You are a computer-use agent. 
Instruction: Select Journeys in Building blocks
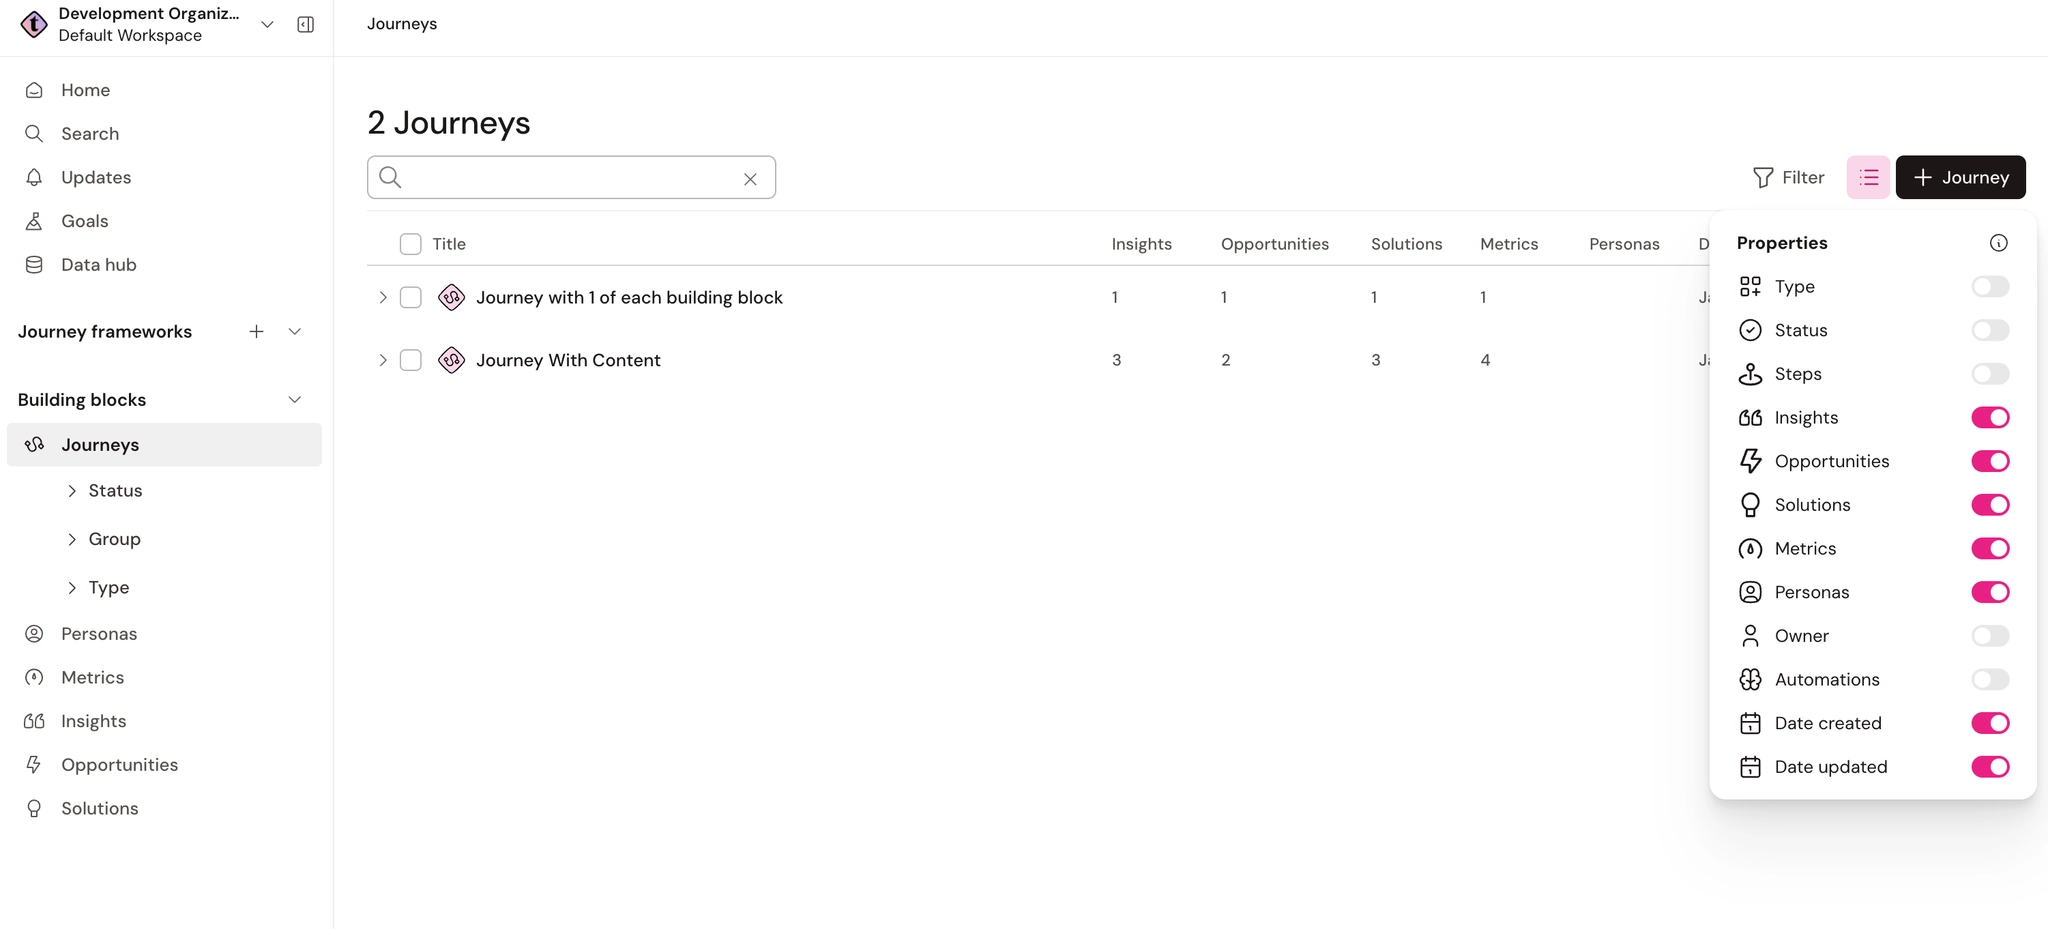[164, 444]
